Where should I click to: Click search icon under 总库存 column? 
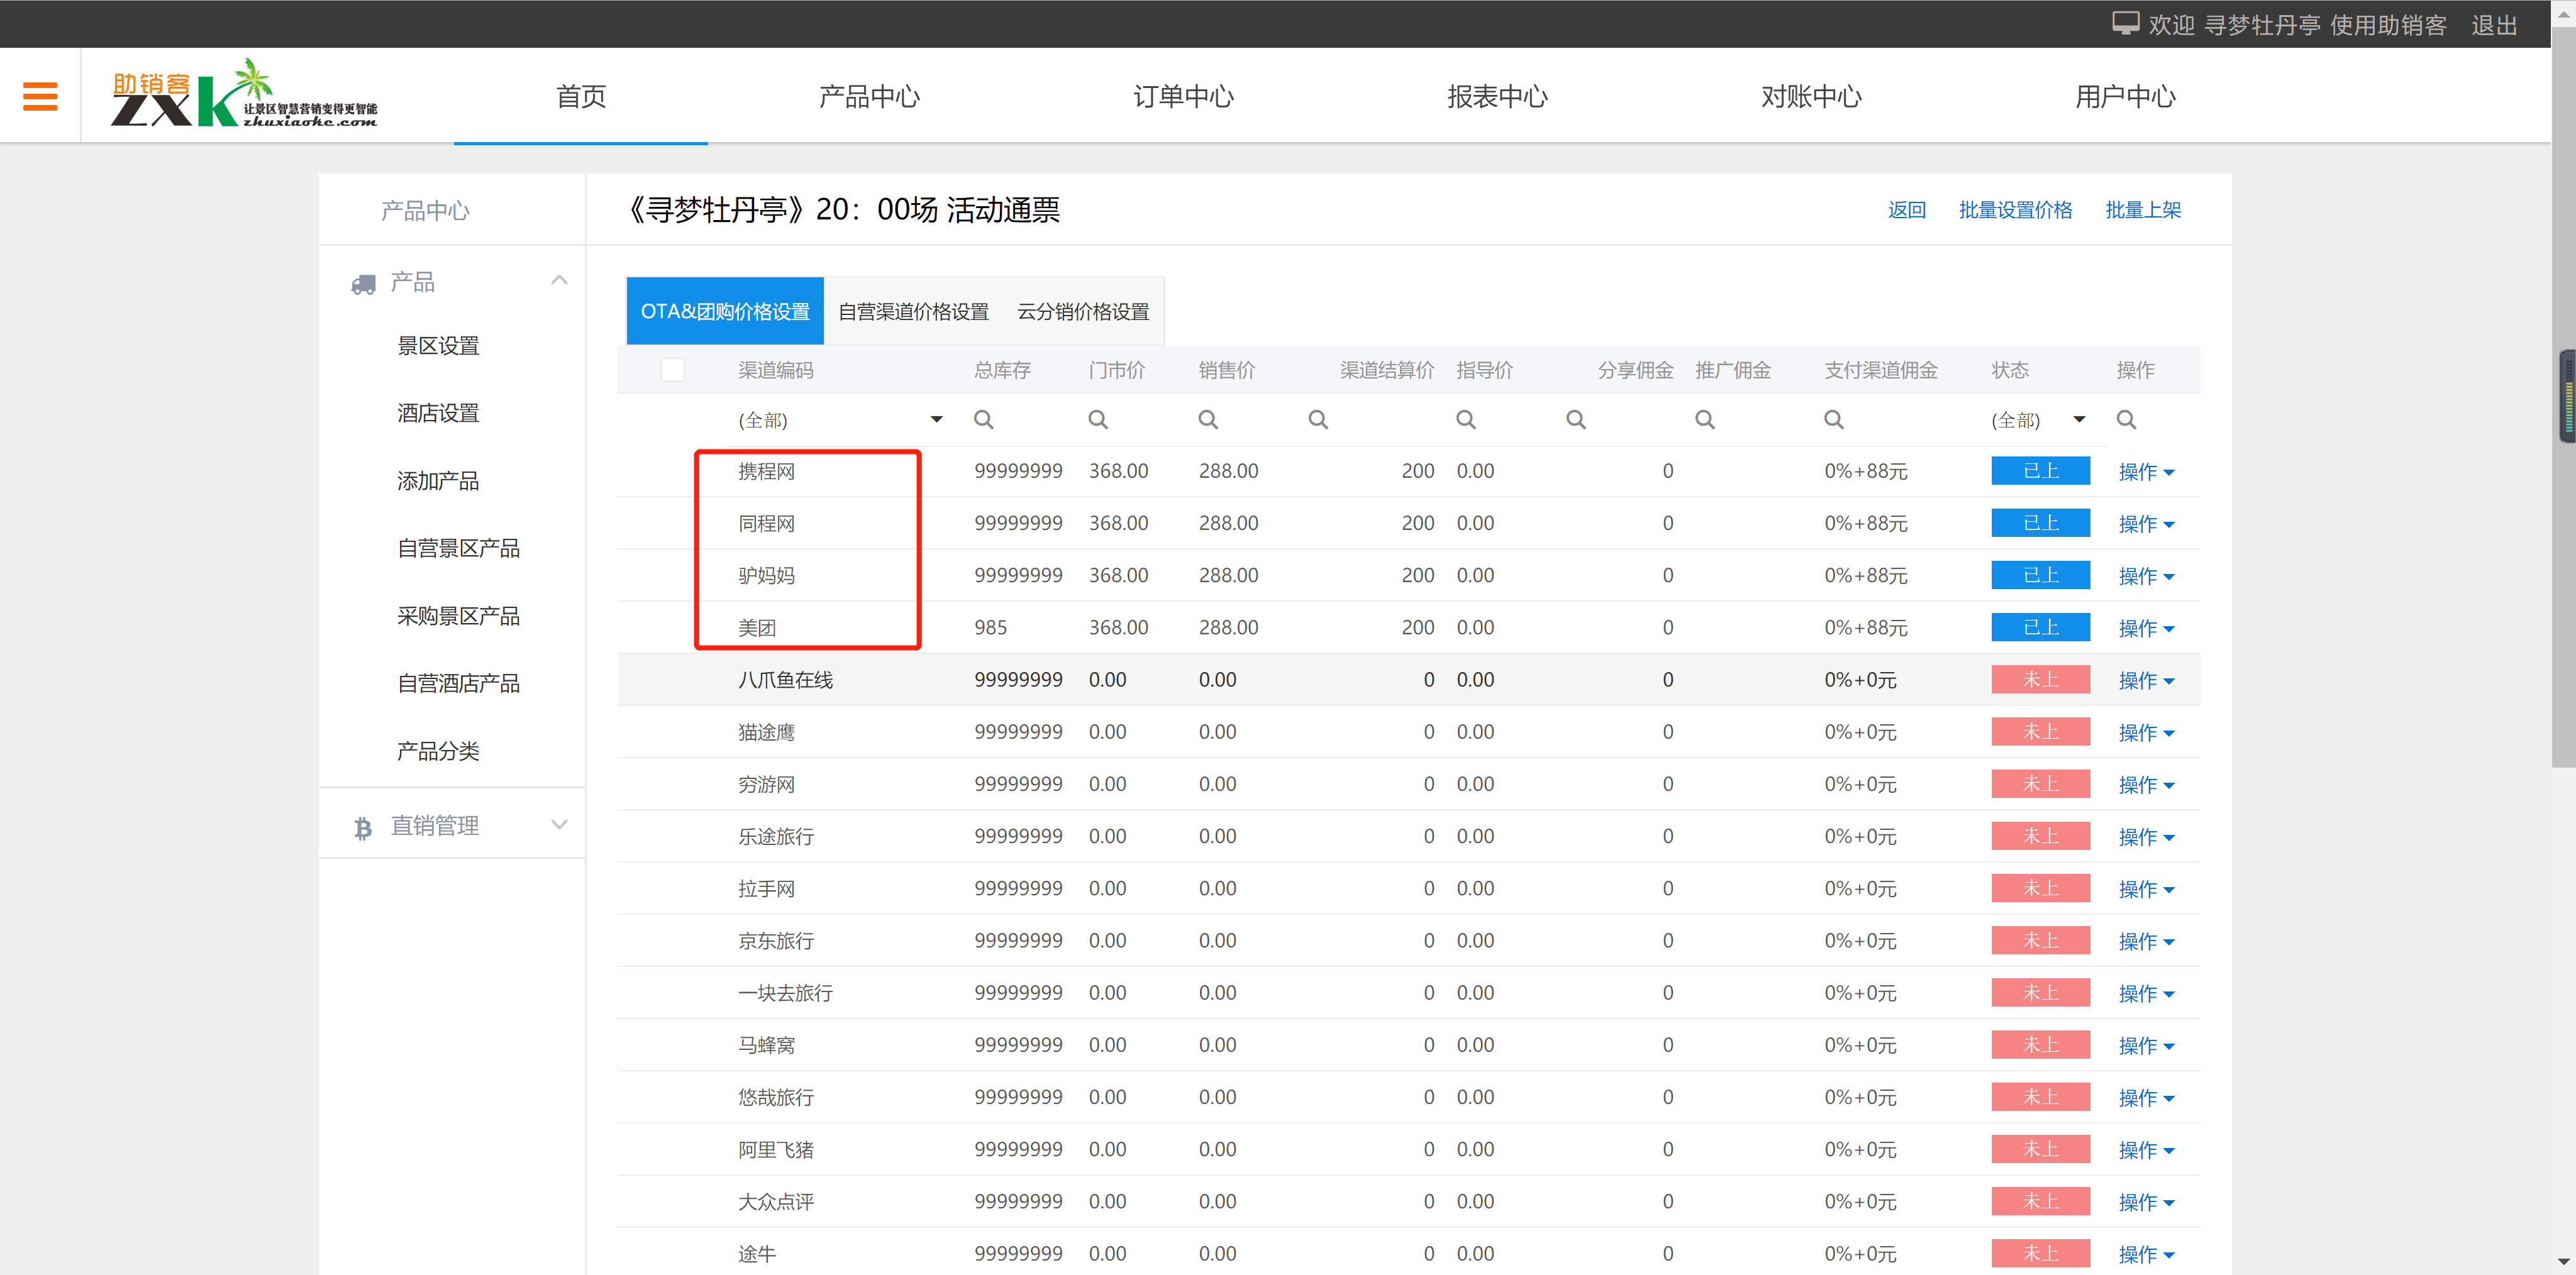coord(983,420)
